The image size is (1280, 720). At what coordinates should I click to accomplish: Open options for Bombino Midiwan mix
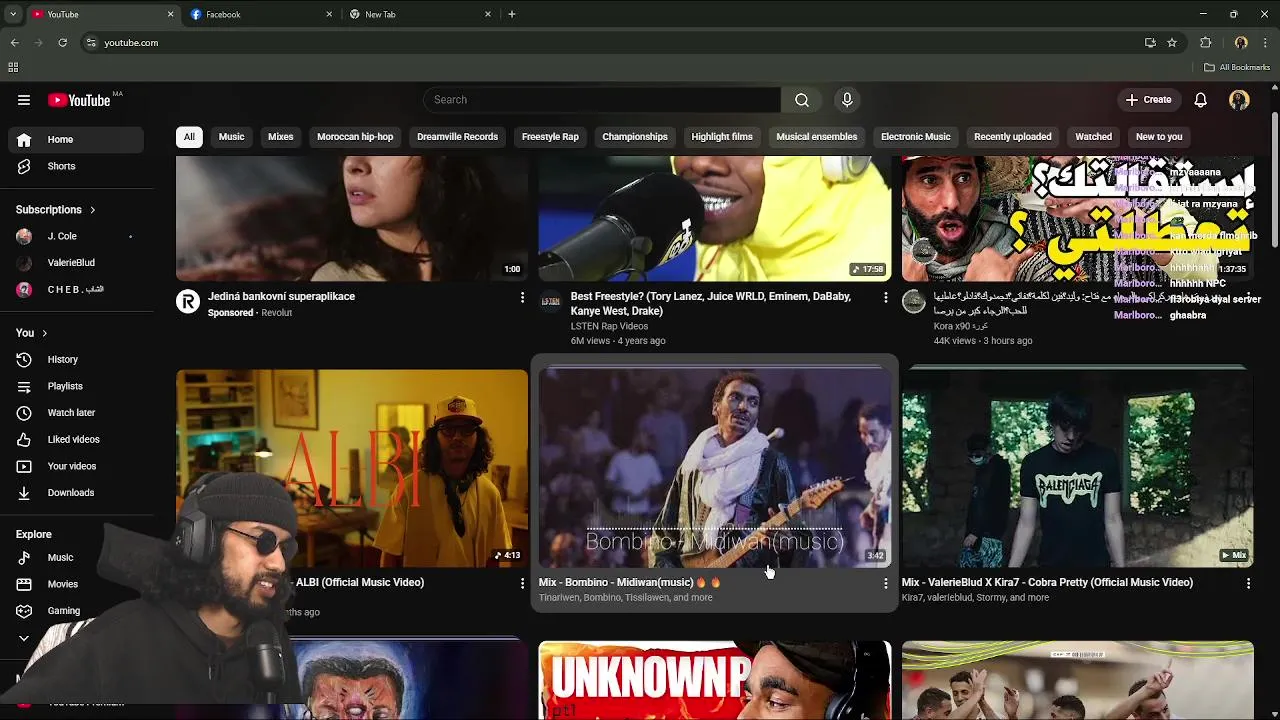point(885,583)
